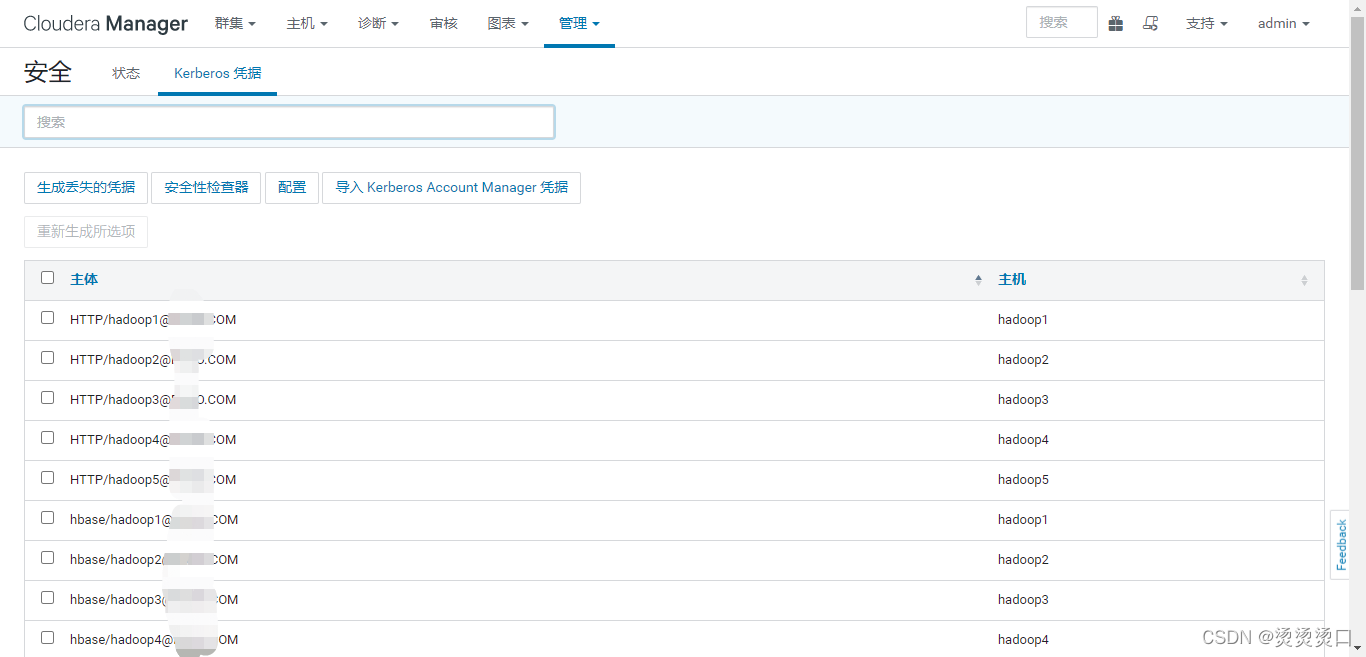
Task: Click host cell hadoop2 in hbase/hadoop2 row
Action: pyautogui.click(x=1023, y=560)
